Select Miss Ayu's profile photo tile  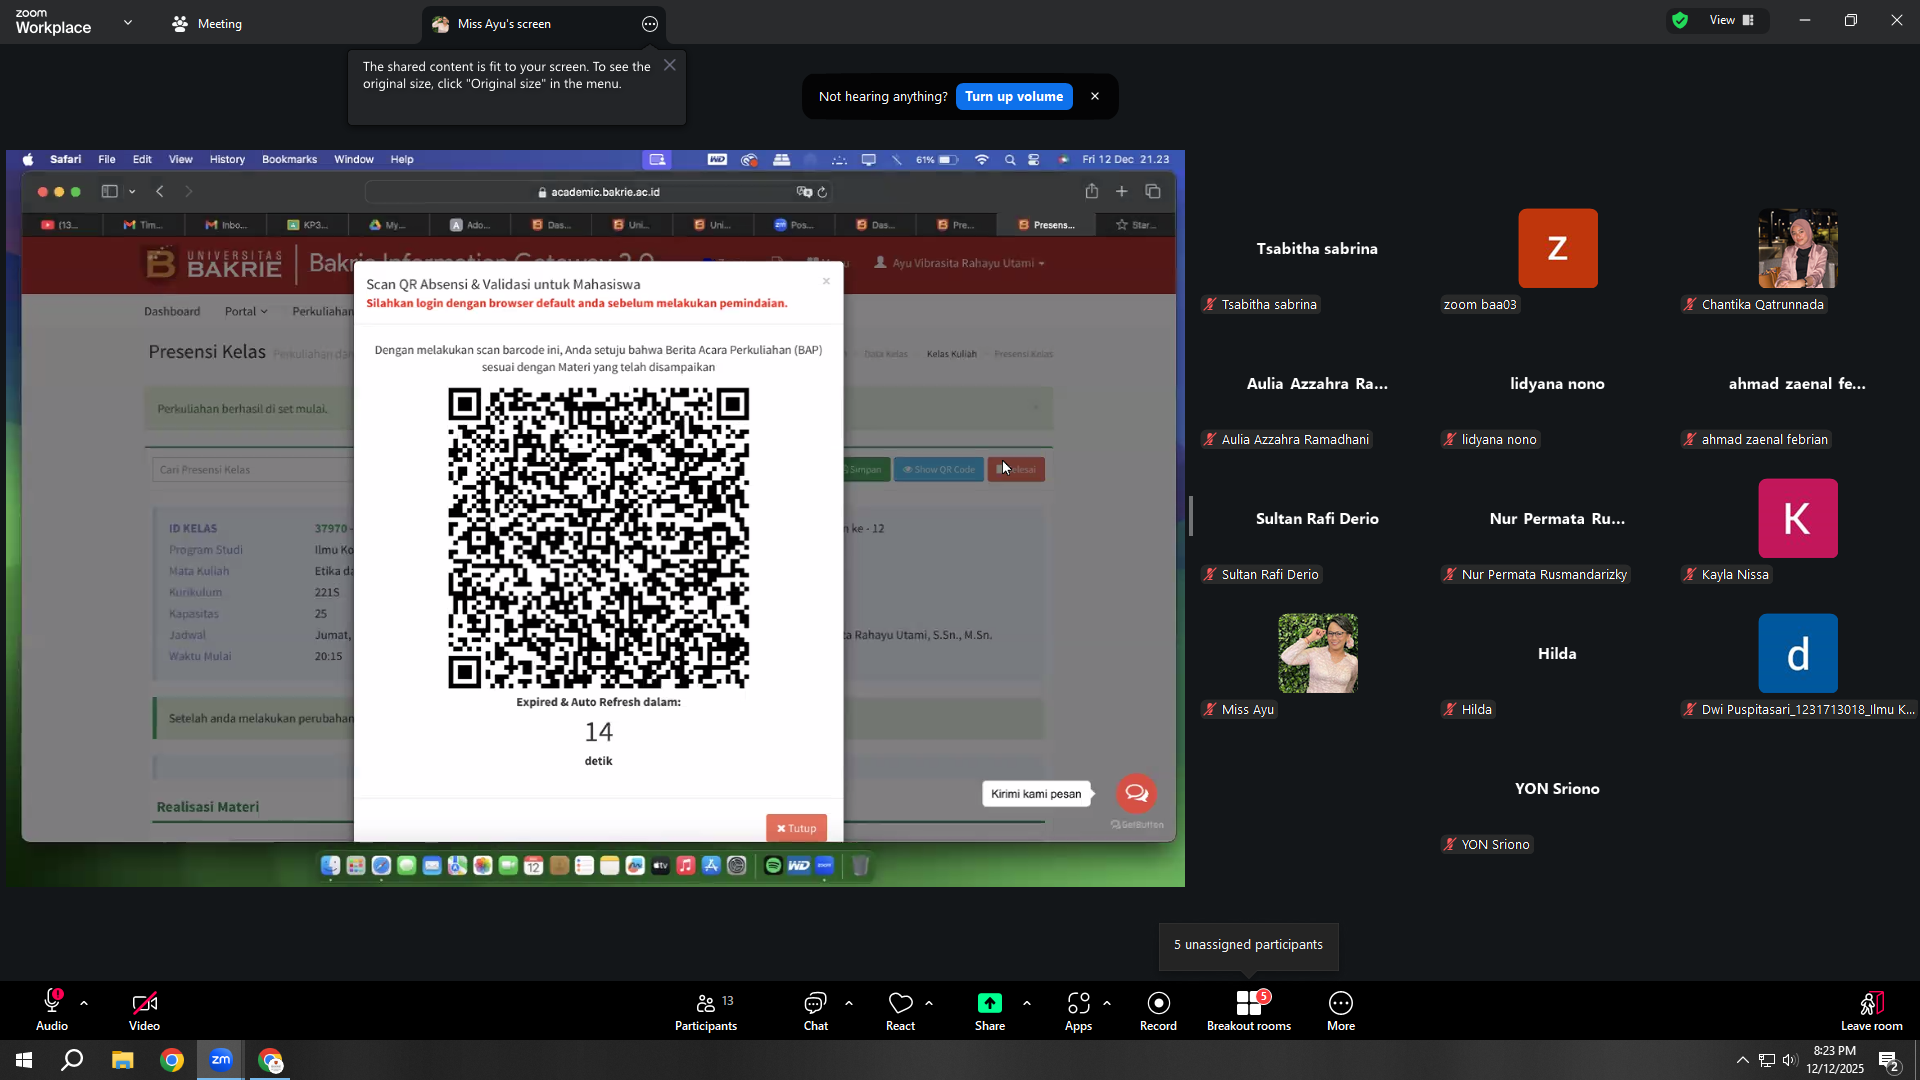tap(1318, 653)
